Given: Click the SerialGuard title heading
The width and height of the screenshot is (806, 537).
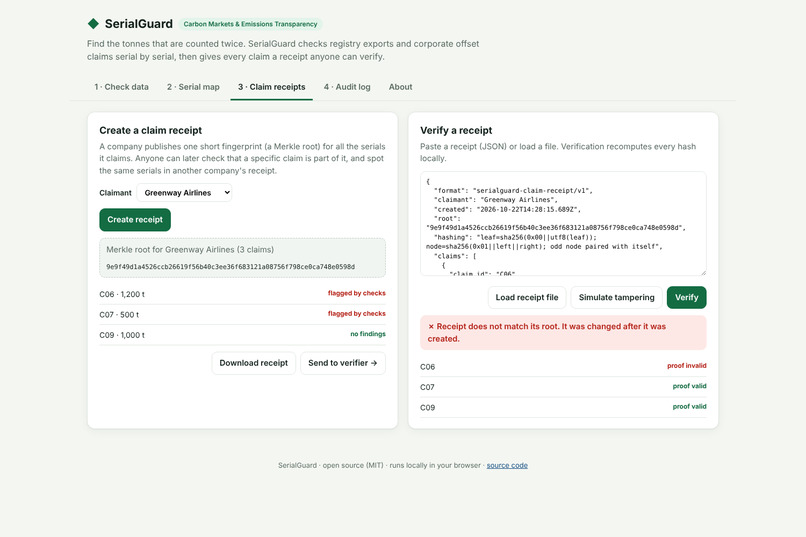Looking at the screenshot, I should 139,24.
